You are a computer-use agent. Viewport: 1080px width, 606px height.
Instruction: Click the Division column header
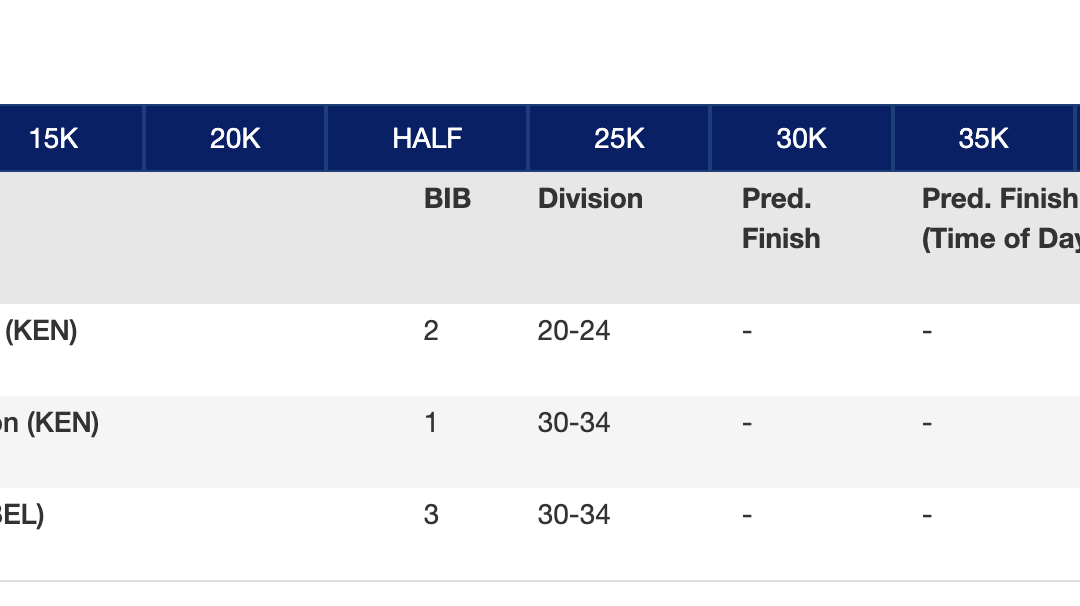pyautogui.click(x=590, y=199)
